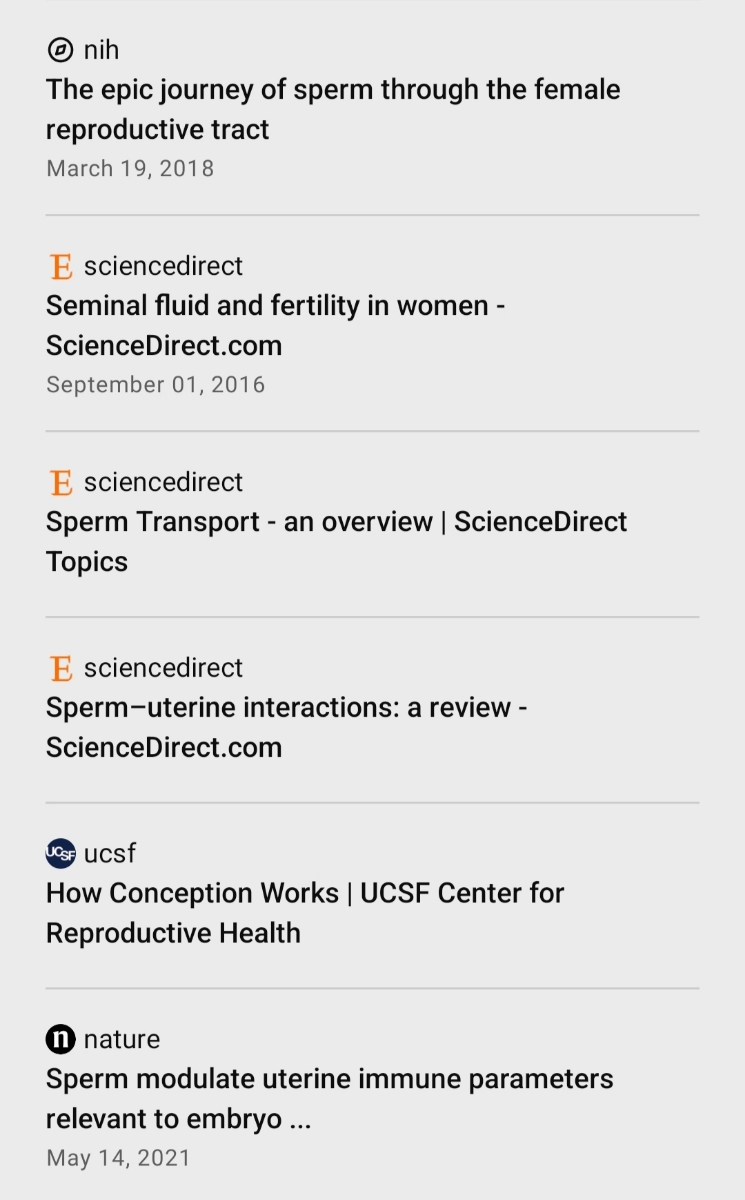This screenshot has height=1200, width=745.
Task: Open "How Conception Works" UCSF result
Action: [305, 913]
